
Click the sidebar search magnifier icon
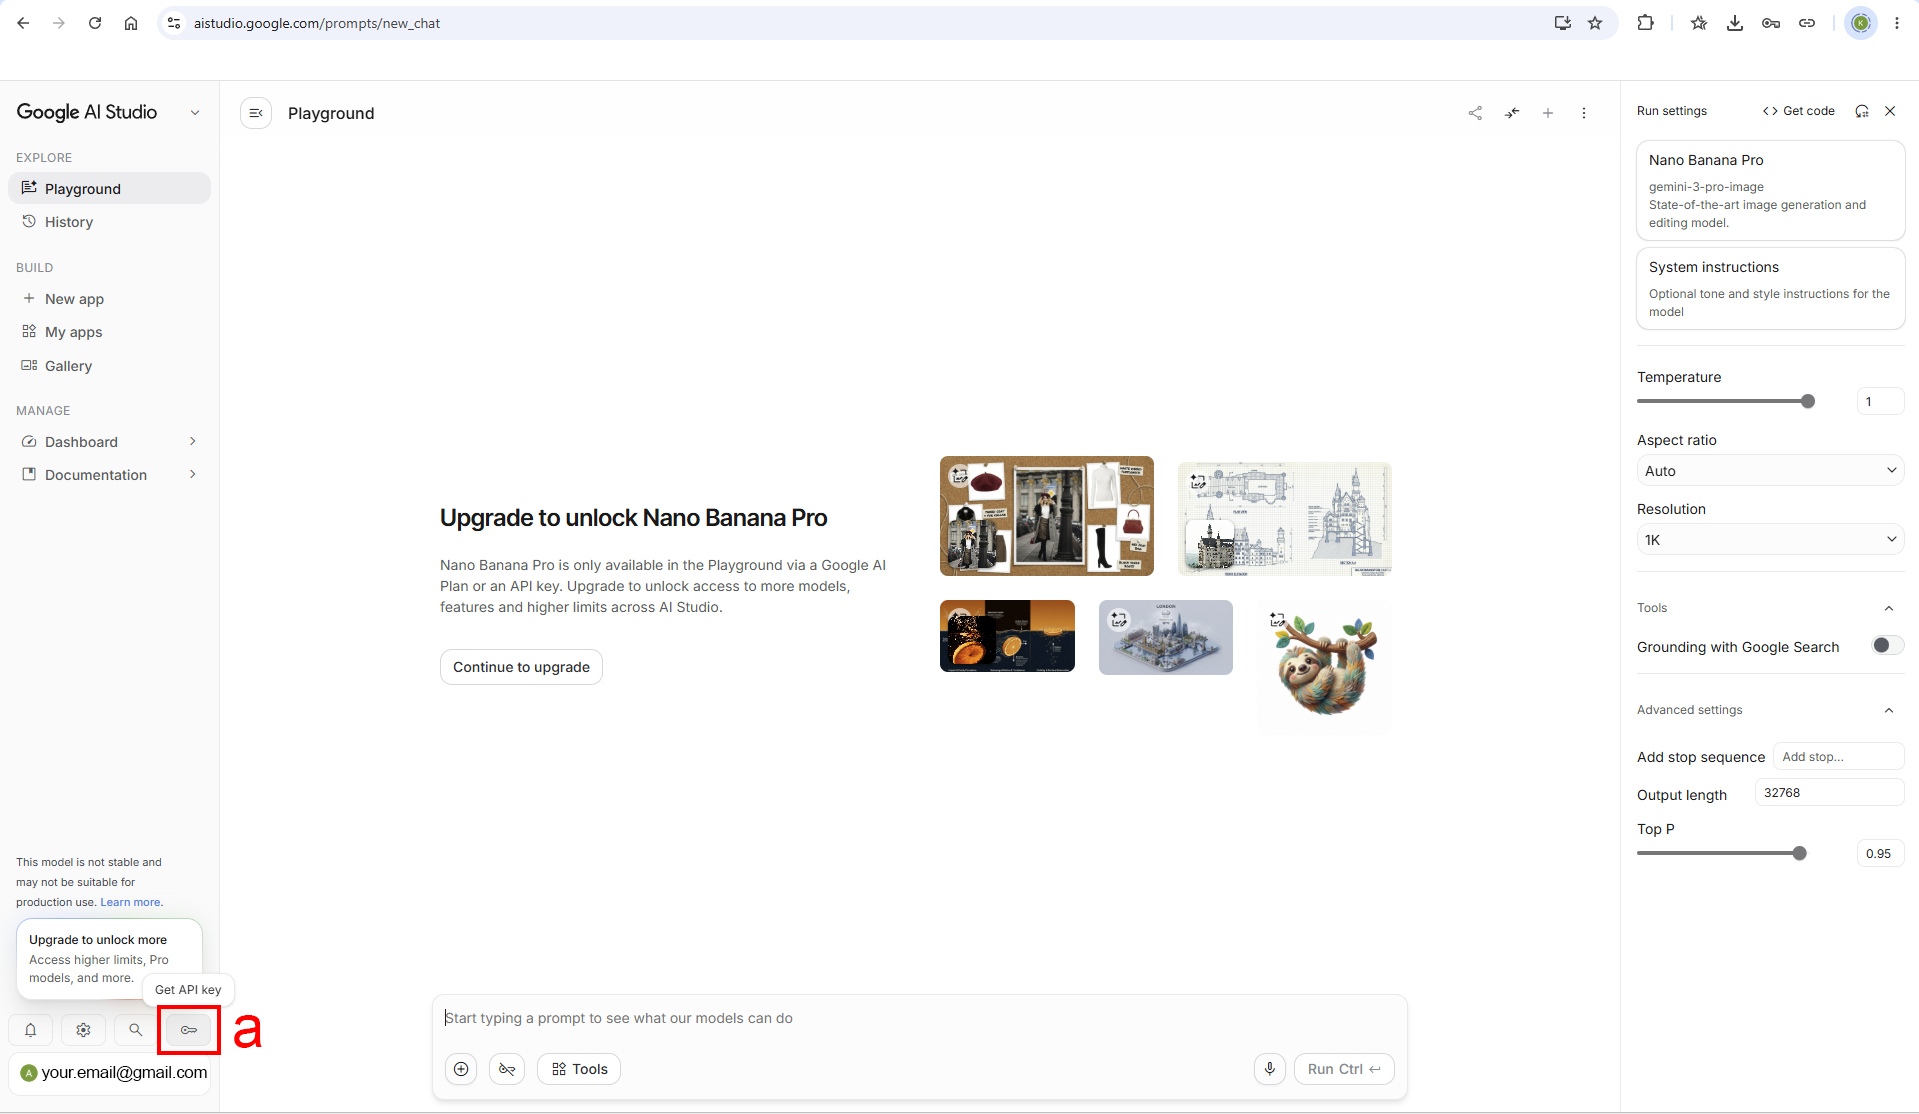click(x=135, y=1029)
